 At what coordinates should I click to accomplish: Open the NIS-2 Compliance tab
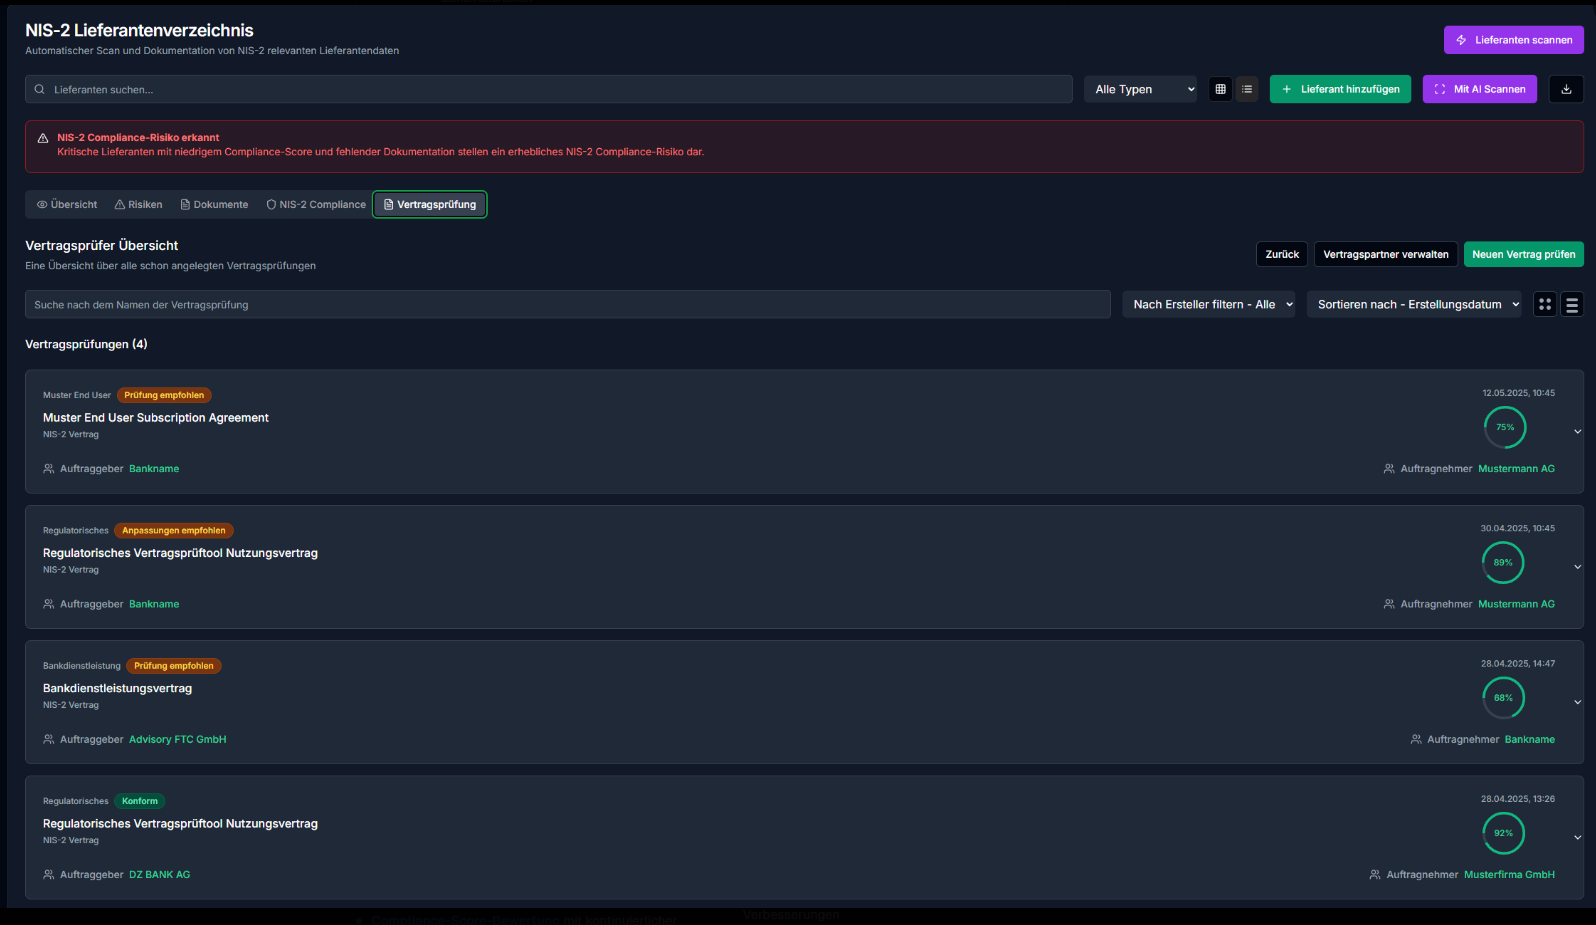tap(316, 204)
